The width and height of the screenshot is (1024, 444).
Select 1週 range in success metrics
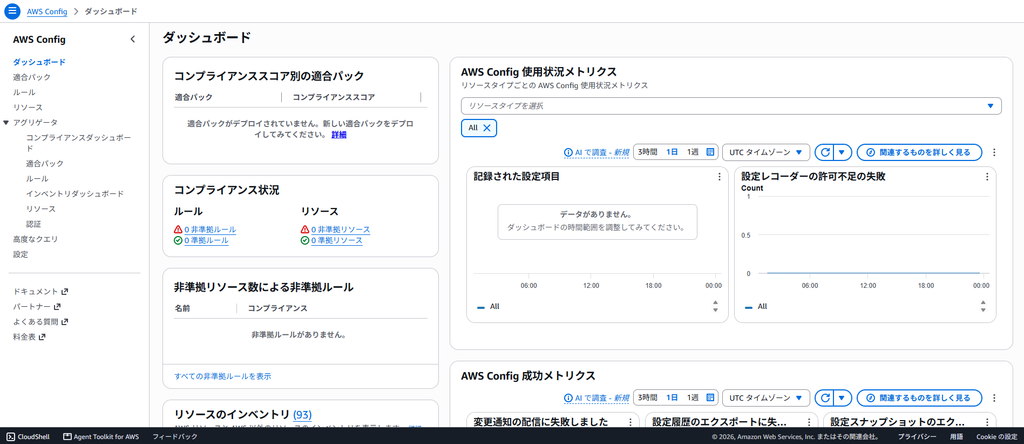point(692,398)
